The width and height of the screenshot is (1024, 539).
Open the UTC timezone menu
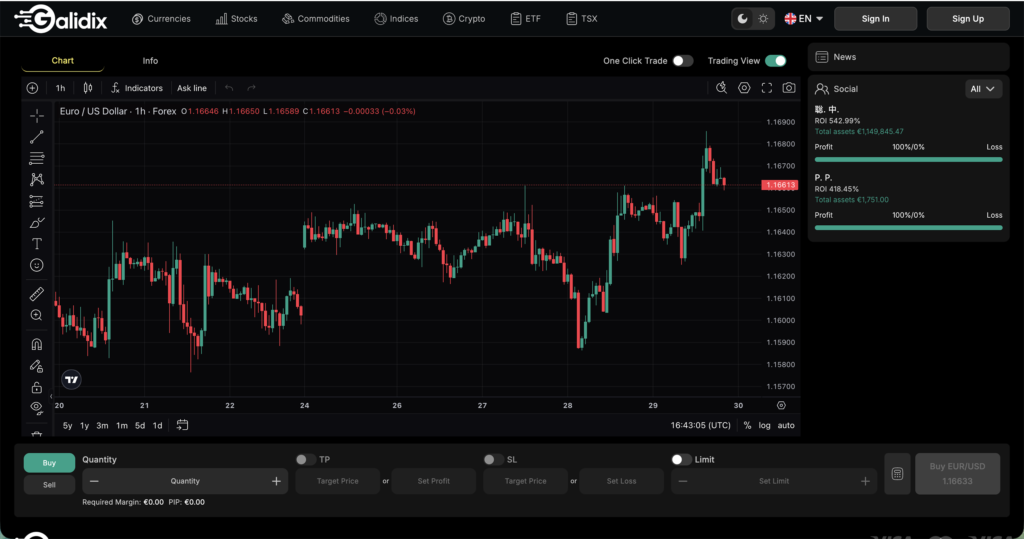pyautogui.click(x=700, y=425)
